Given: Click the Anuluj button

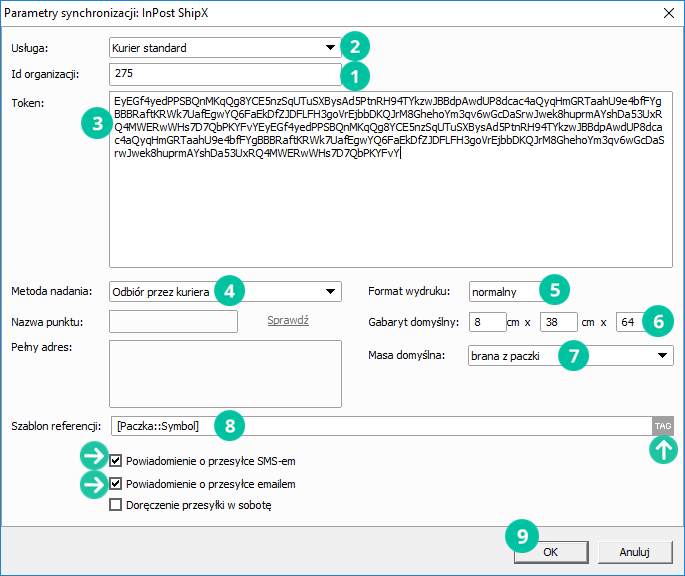Looking at the screenshot, I should (x=635, y=552).
